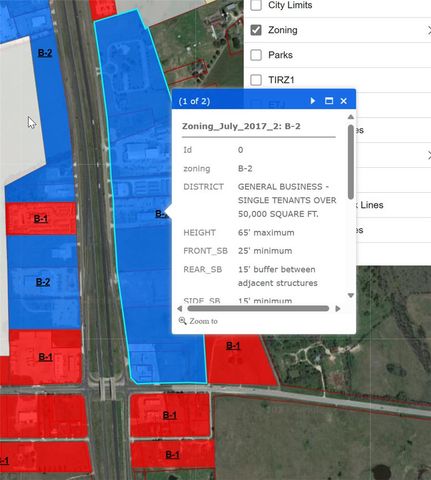Click the Zoom to magnifier icon
This screenshot has width=431, height=480.
tap(182, 321)
